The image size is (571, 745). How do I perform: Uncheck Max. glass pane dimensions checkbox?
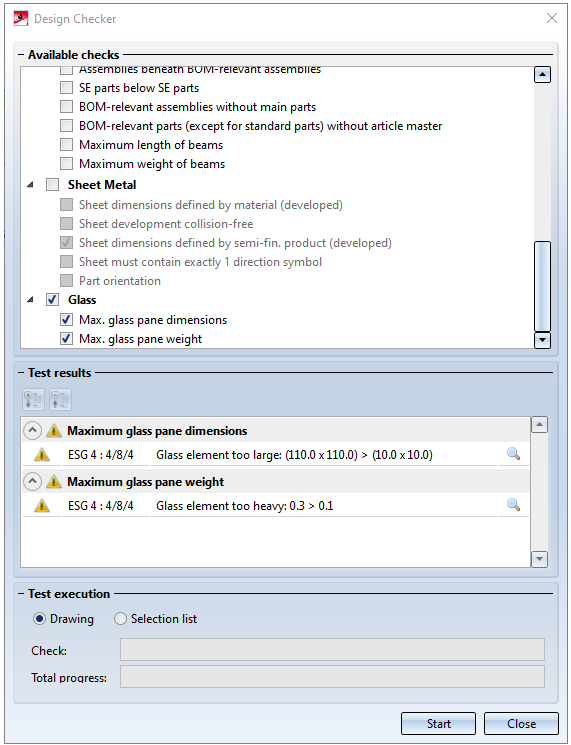[x=67, y=320]
